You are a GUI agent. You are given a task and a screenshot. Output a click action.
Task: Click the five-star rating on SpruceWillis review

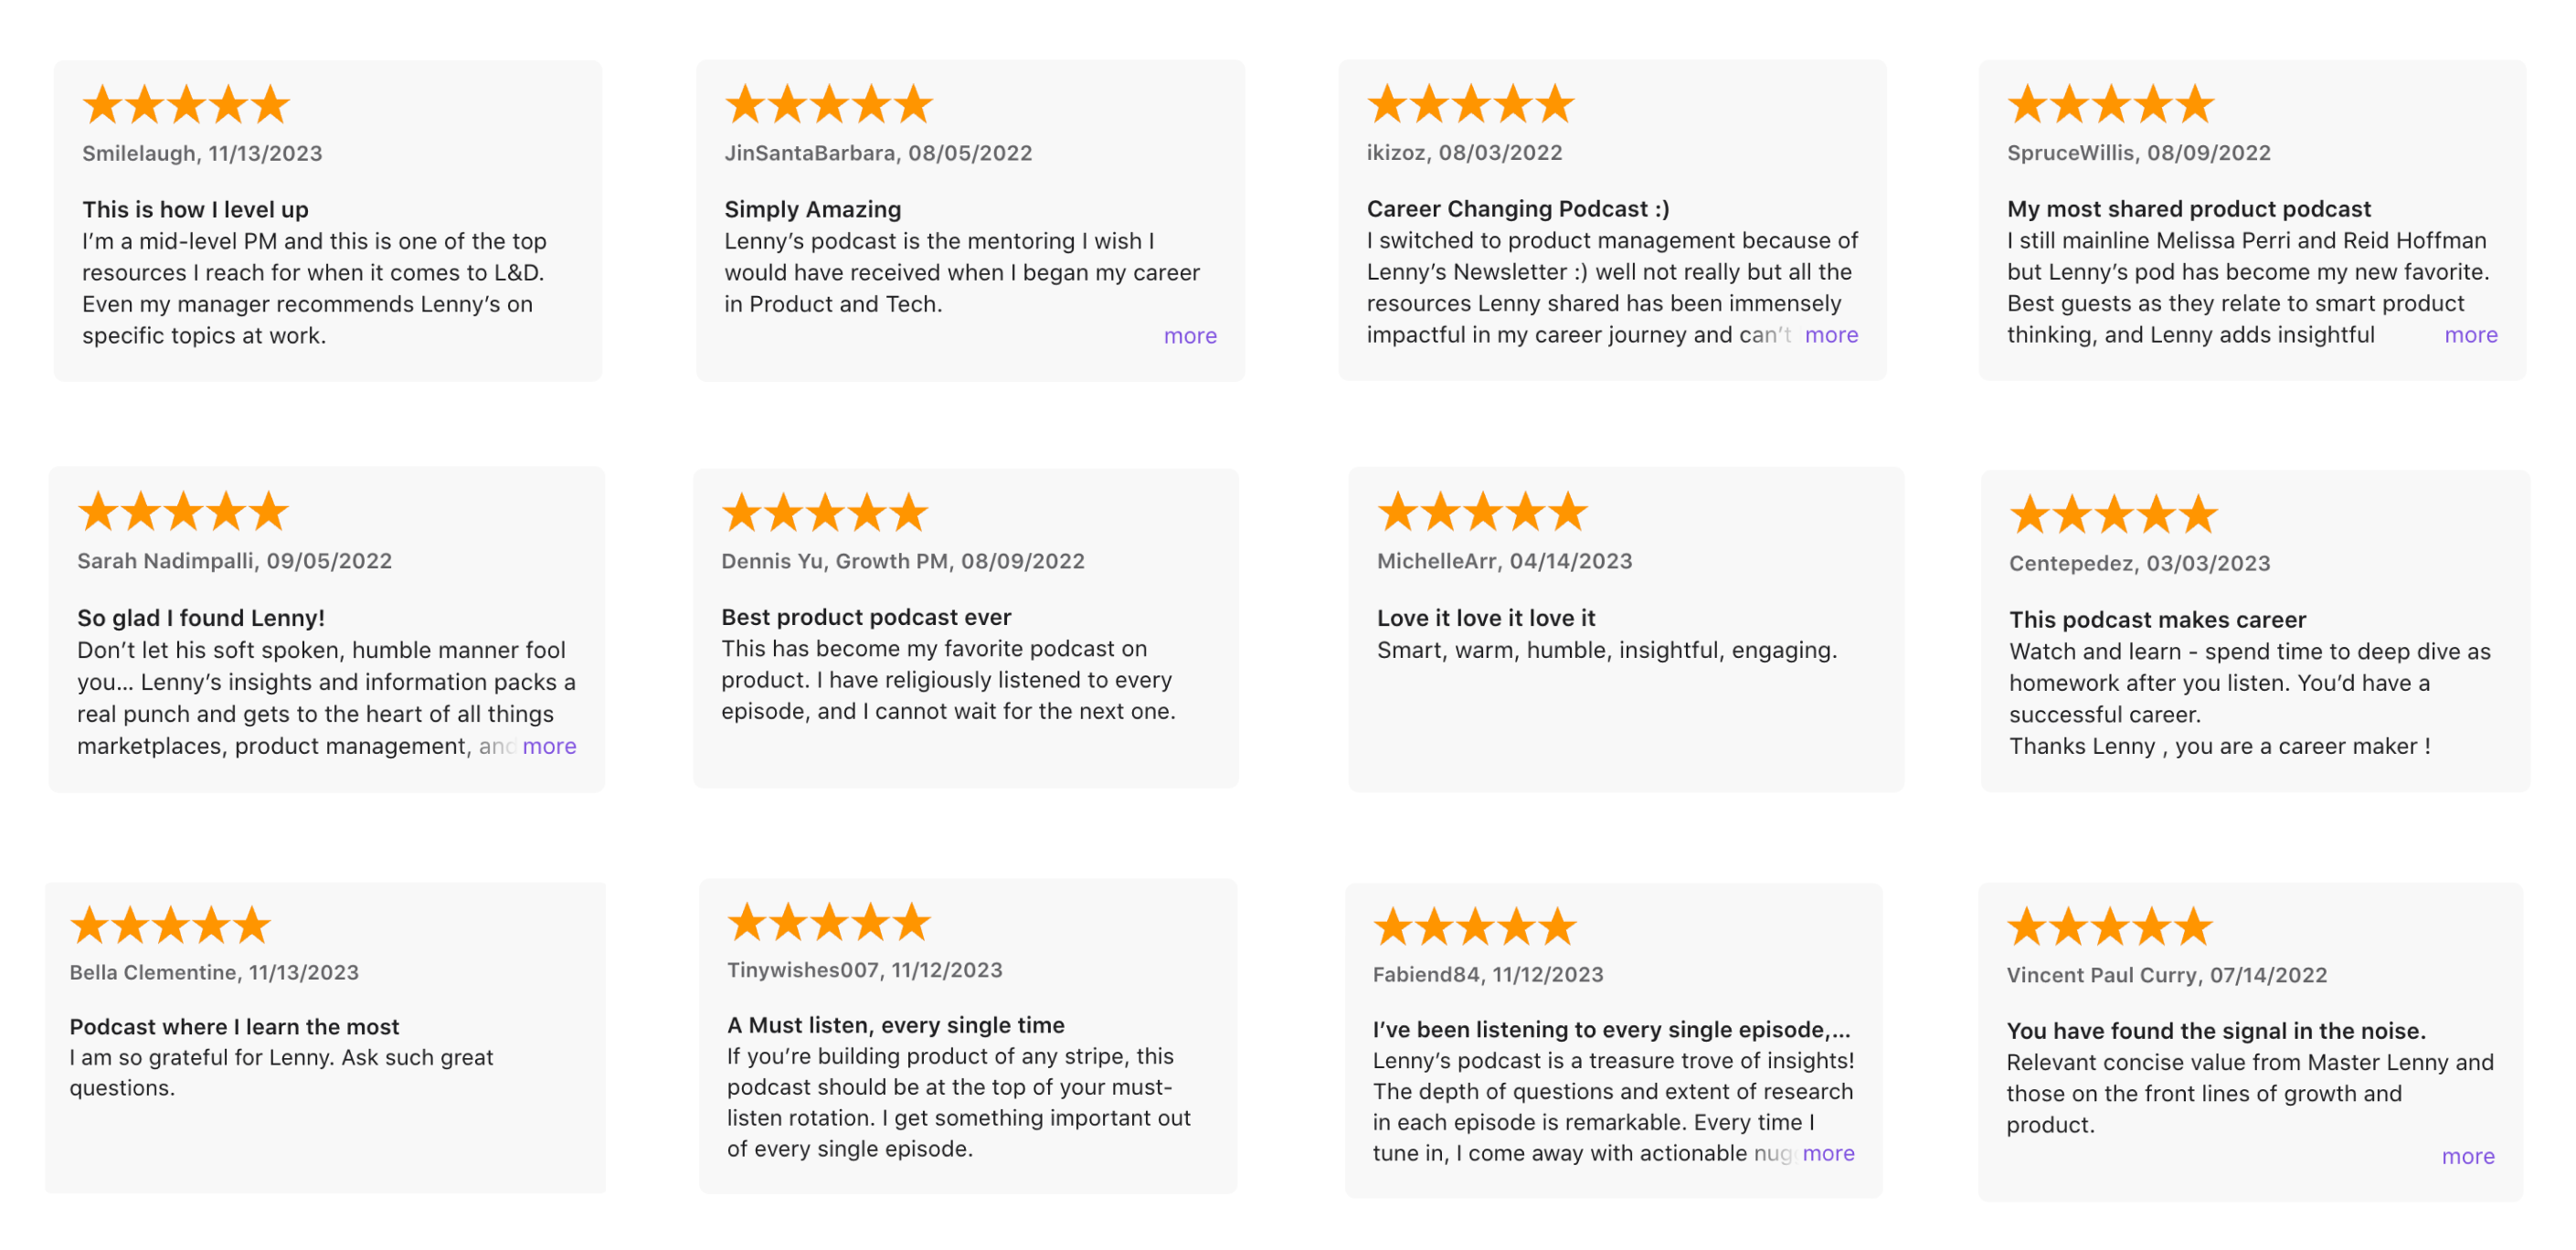(x=2110, y=103)
